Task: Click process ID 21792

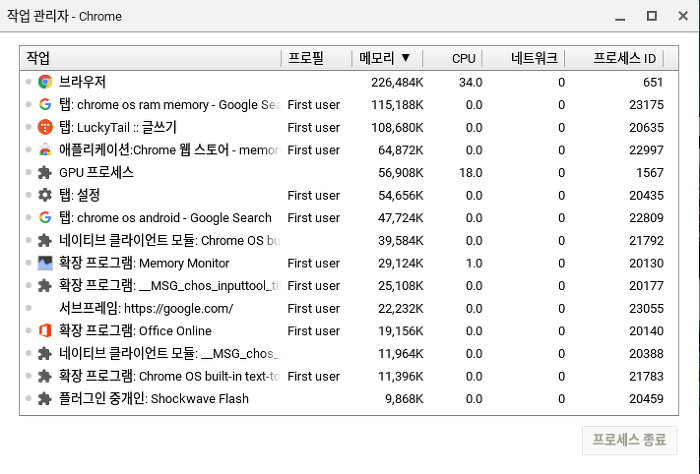Action: coord(646,241)
